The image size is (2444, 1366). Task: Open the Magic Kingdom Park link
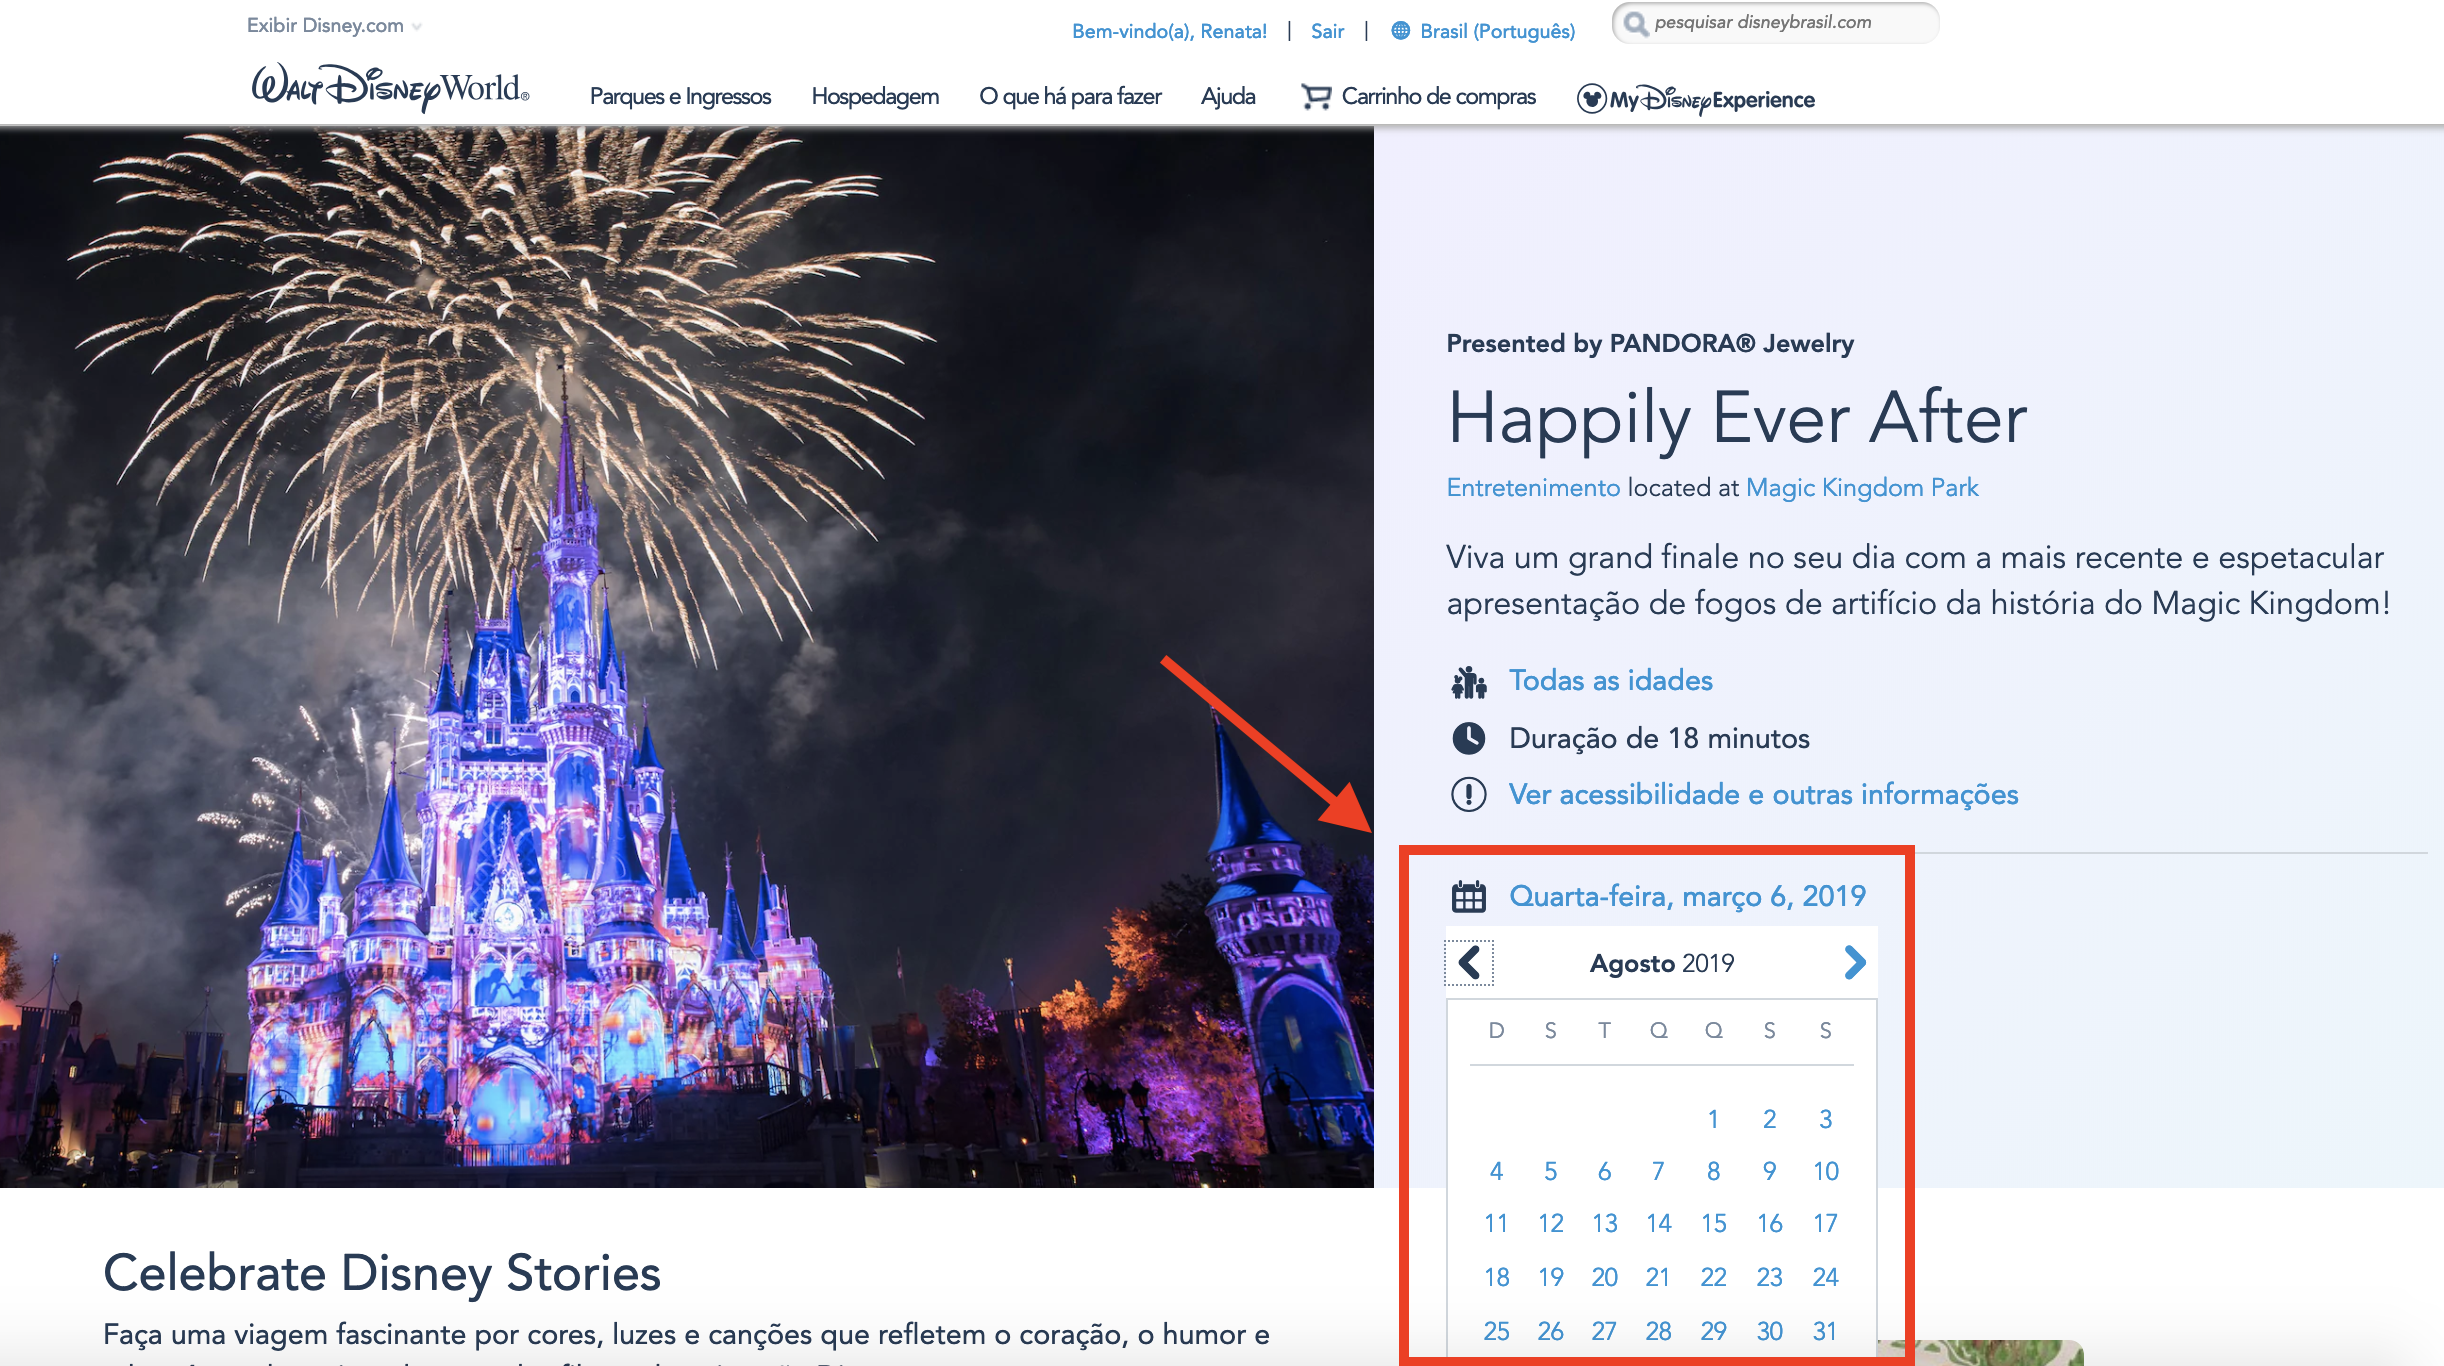pyautogui.click(x=1862, y=488)
